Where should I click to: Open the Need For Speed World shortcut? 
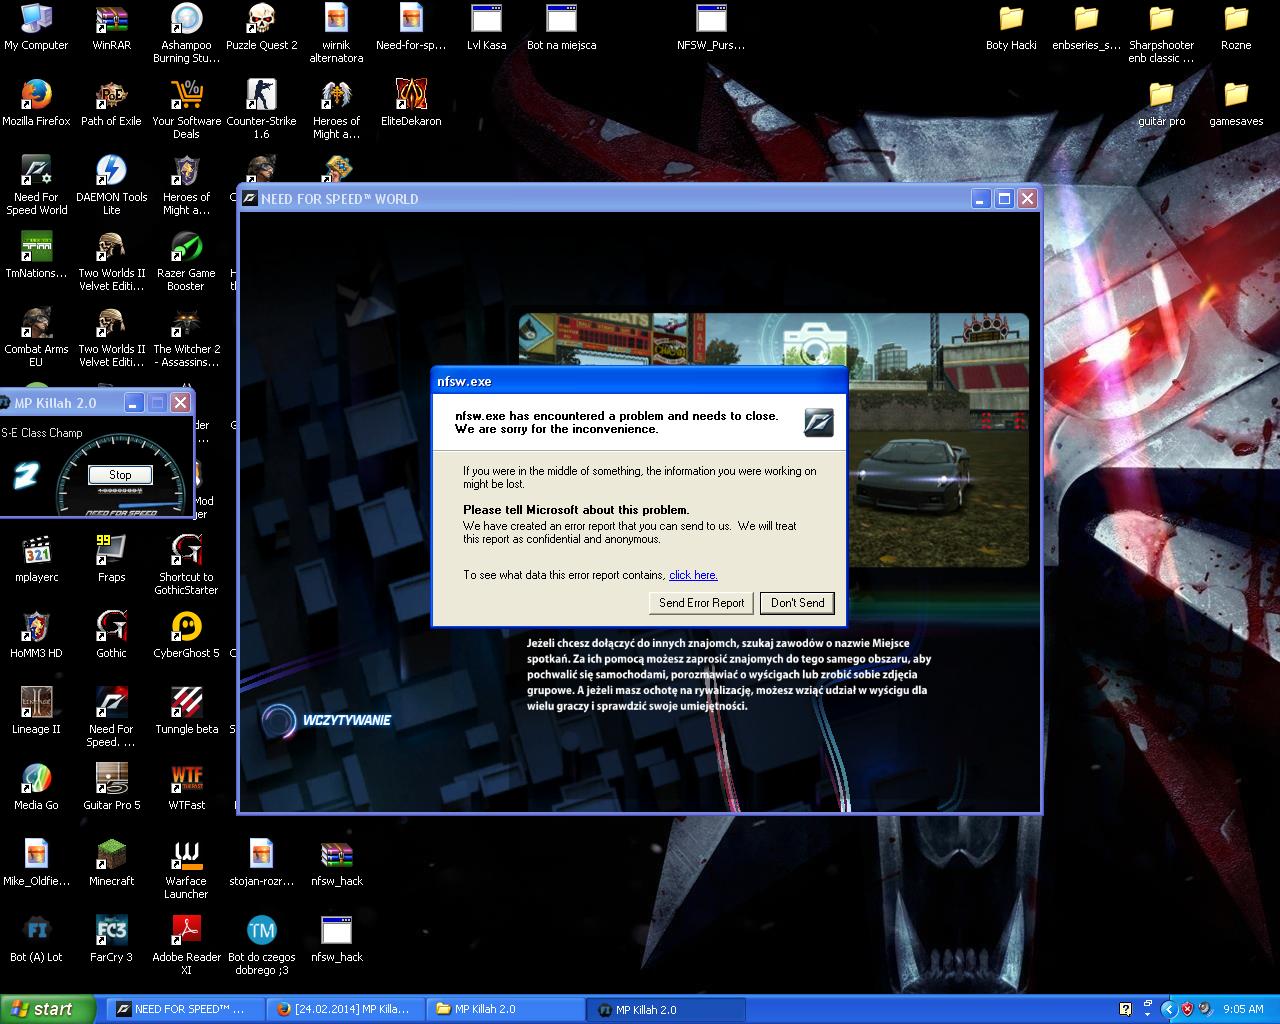tap(36, 185)
